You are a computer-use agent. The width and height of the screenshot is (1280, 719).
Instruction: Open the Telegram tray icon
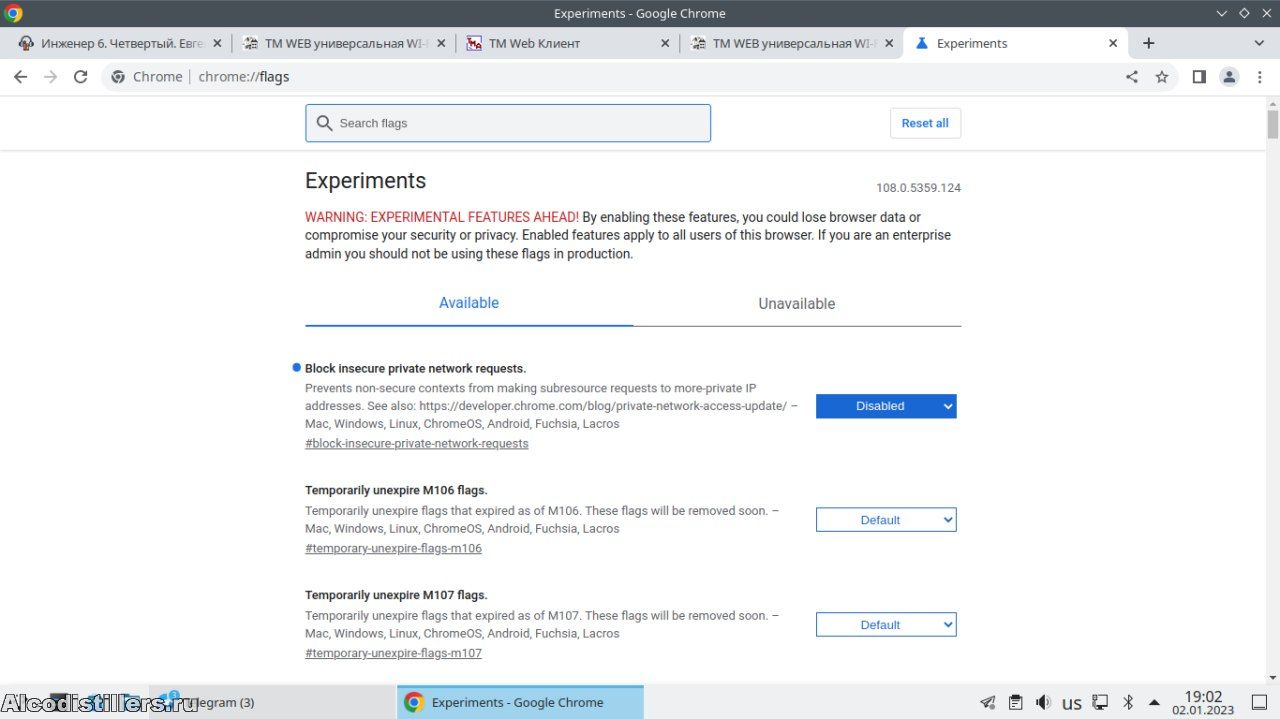pos(987,702)
